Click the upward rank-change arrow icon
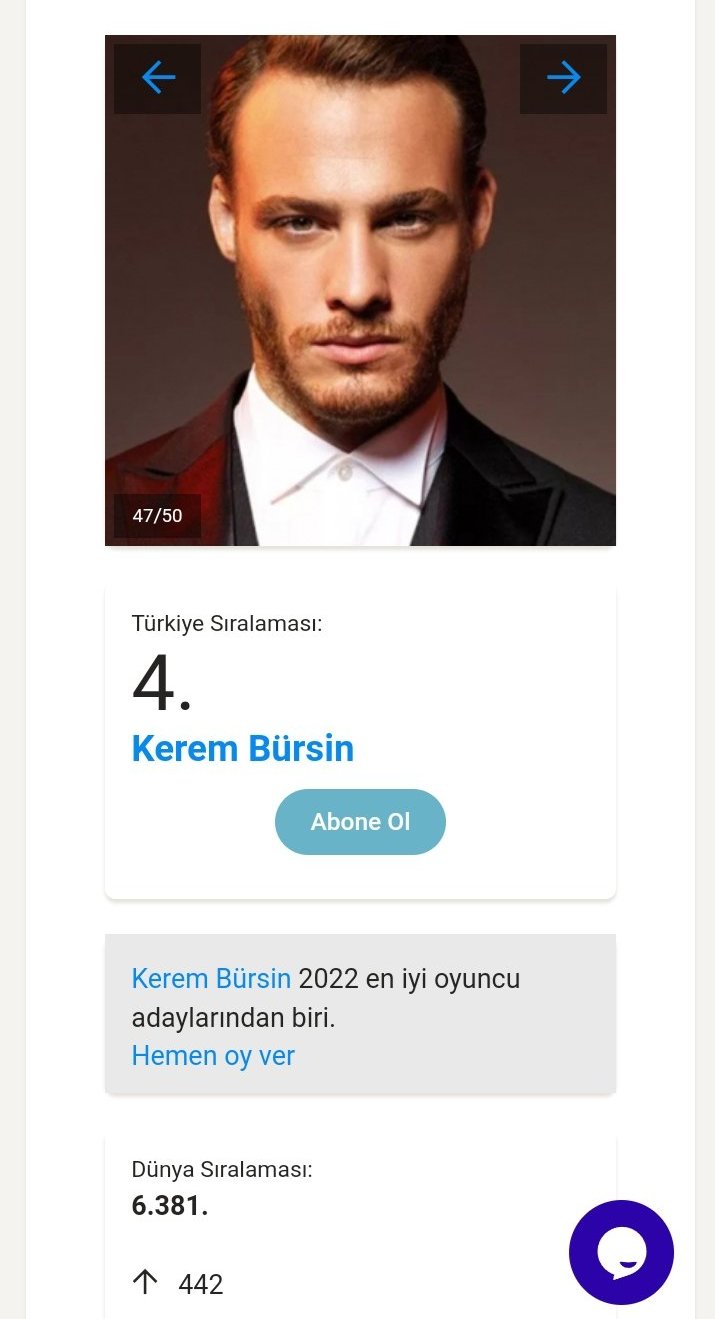This screenshot has height=1319, width=715. click(145, 1282)
